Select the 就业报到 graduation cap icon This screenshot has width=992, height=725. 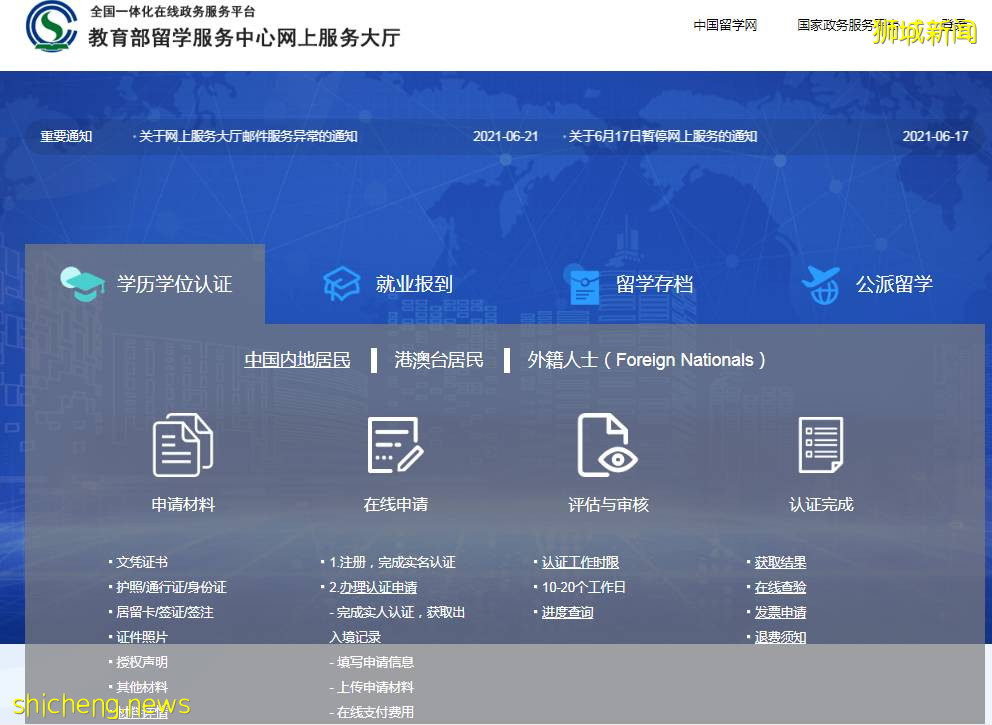(342, 284)
